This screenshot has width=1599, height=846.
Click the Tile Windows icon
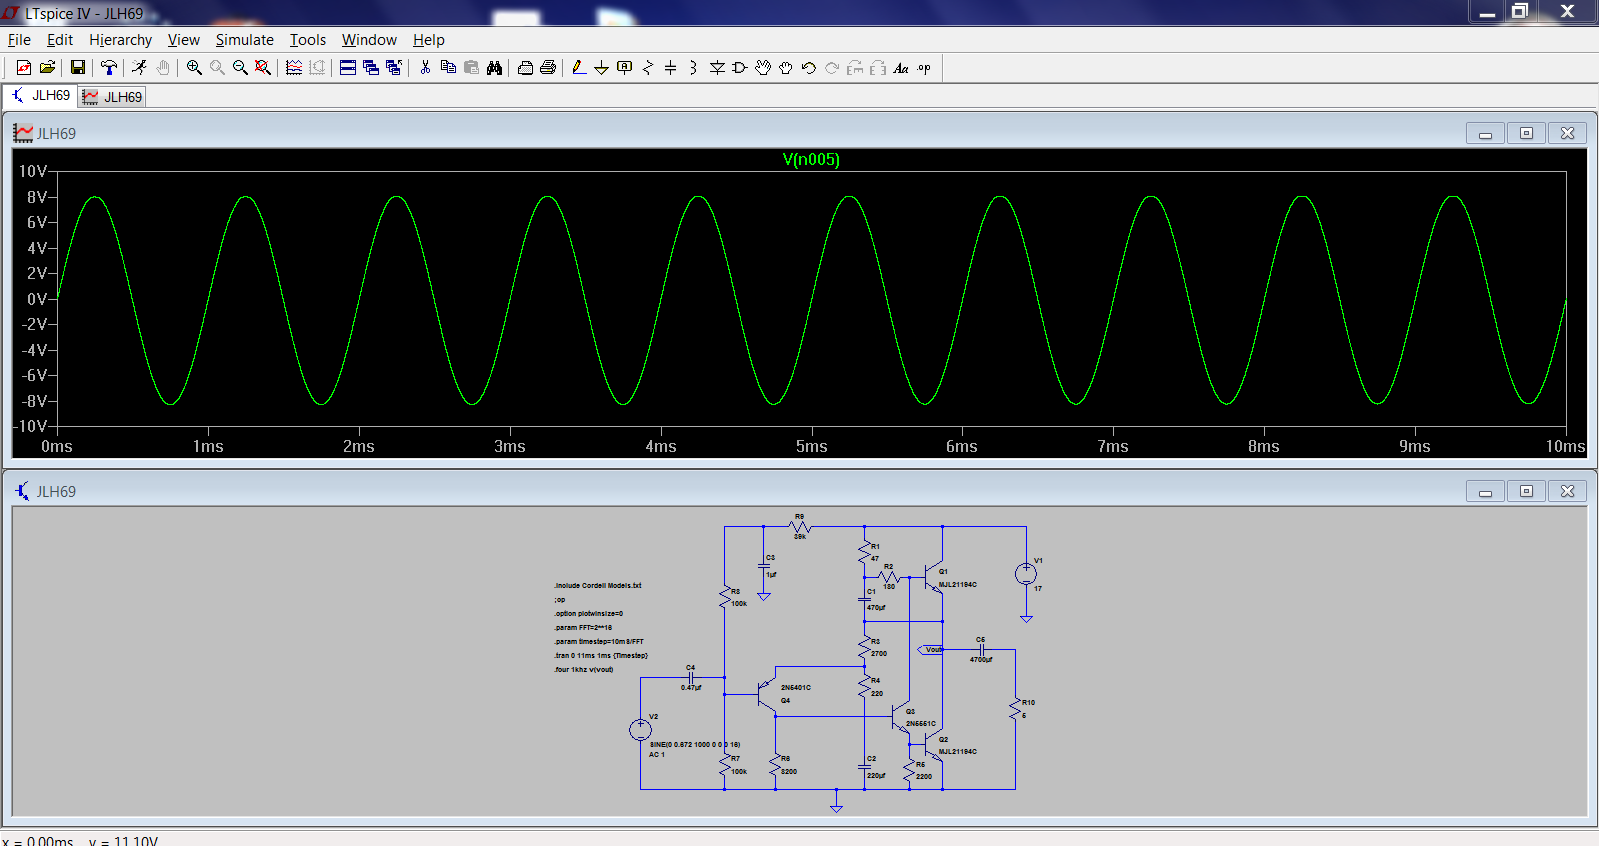pyautogui.click(x=348, y=68)
